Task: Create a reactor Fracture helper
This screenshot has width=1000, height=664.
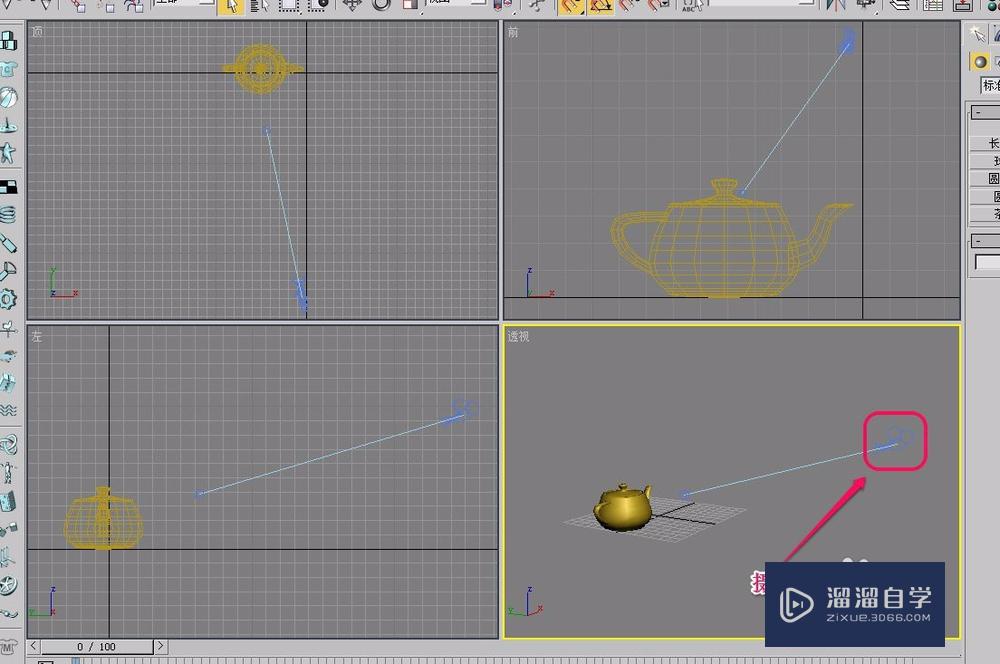Action: point(8,383)
